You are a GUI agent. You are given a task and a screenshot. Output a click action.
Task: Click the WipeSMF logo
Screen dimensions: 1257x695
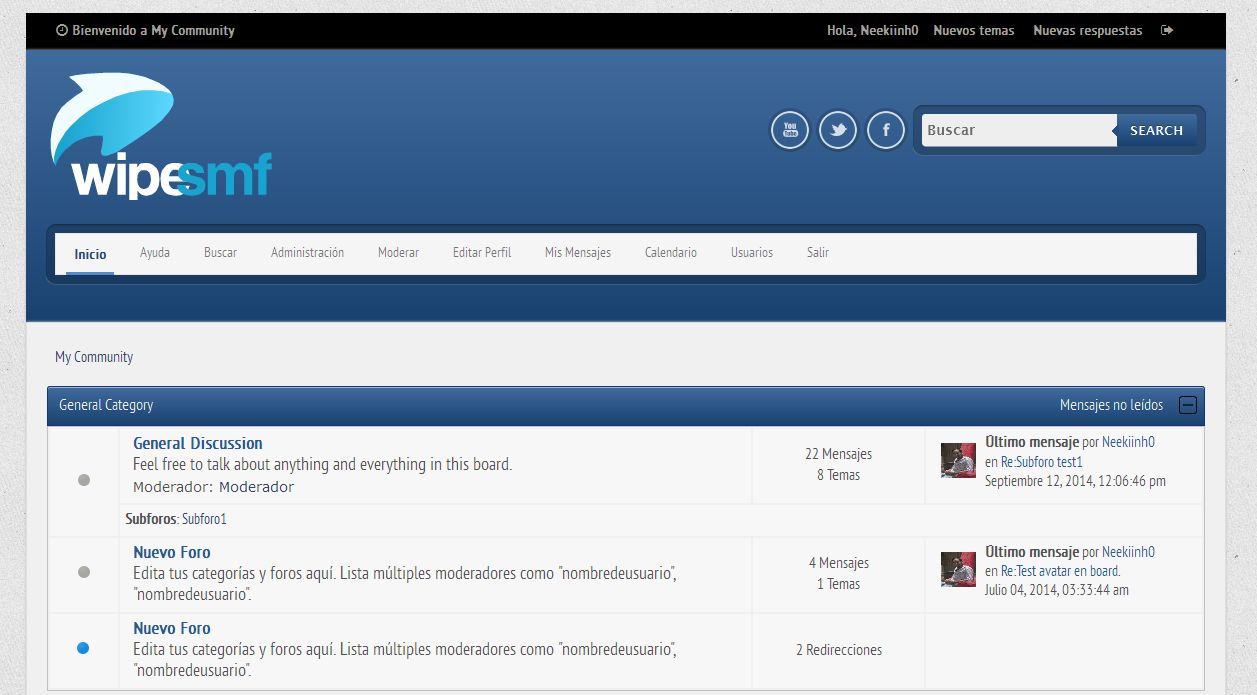(161, 136)
